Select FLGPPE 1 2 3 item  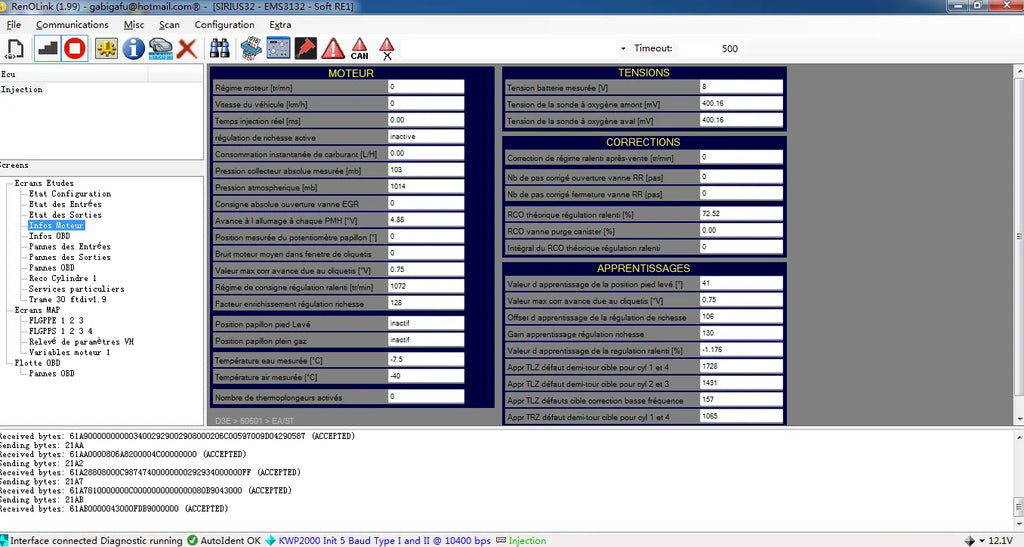[x=56, y=320]
